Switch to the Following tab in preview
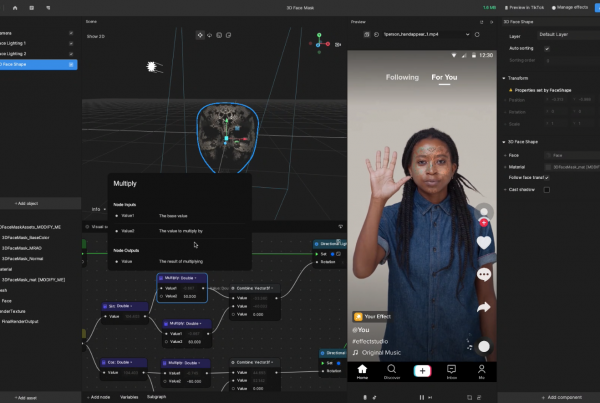 (402, 77)
